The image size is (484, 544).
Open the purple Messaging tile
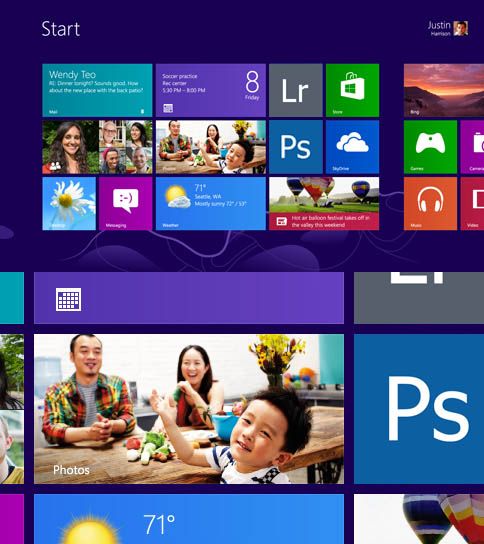pyautogui.click(x=126, y=204)
